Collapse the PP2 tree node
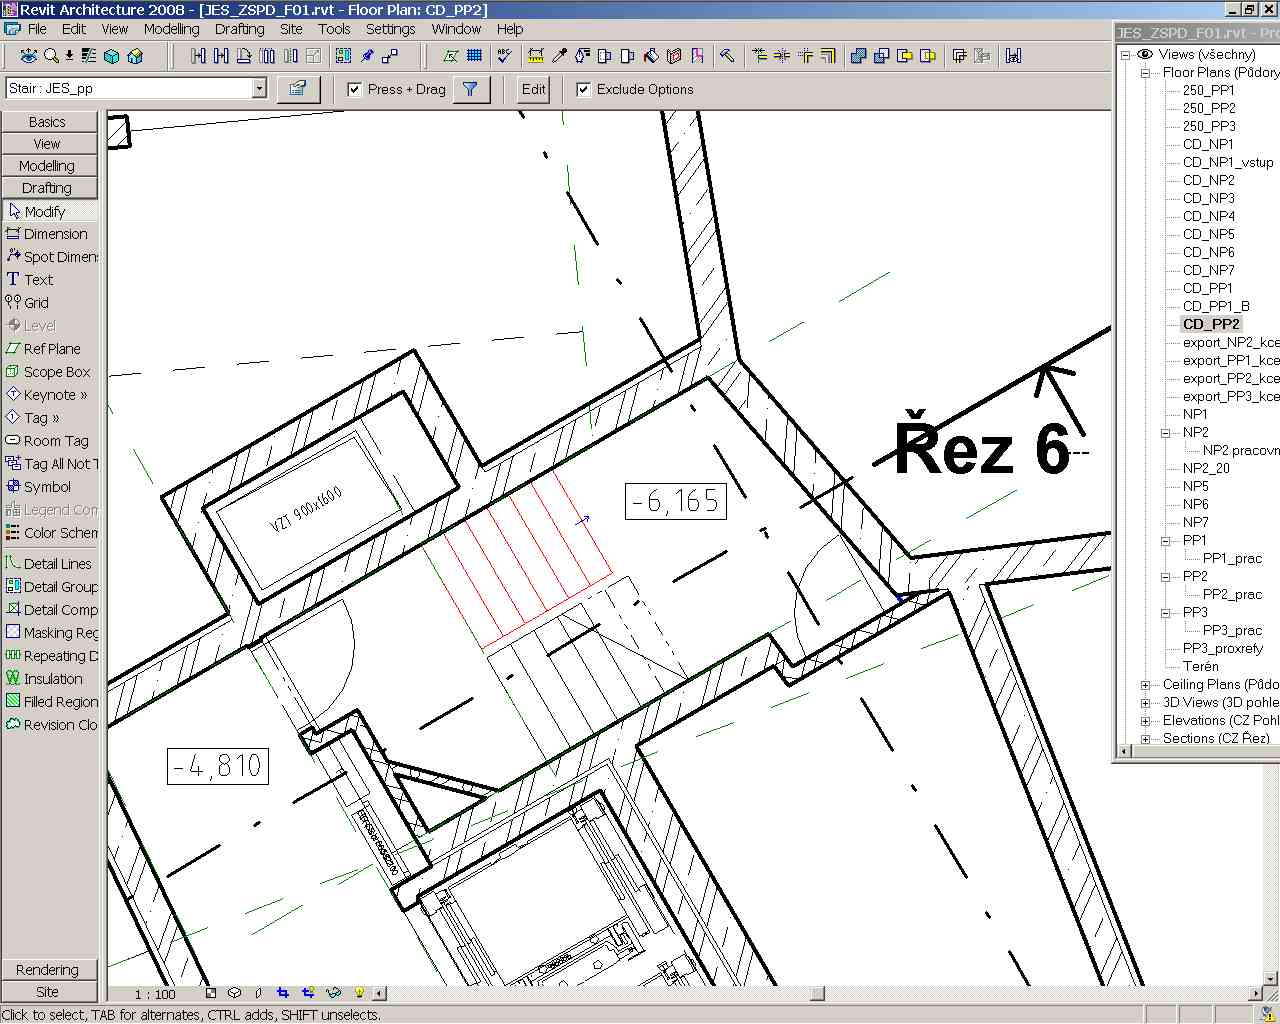The width and height of the screenshot is (1280, 1024). [x=1165, y=577]
